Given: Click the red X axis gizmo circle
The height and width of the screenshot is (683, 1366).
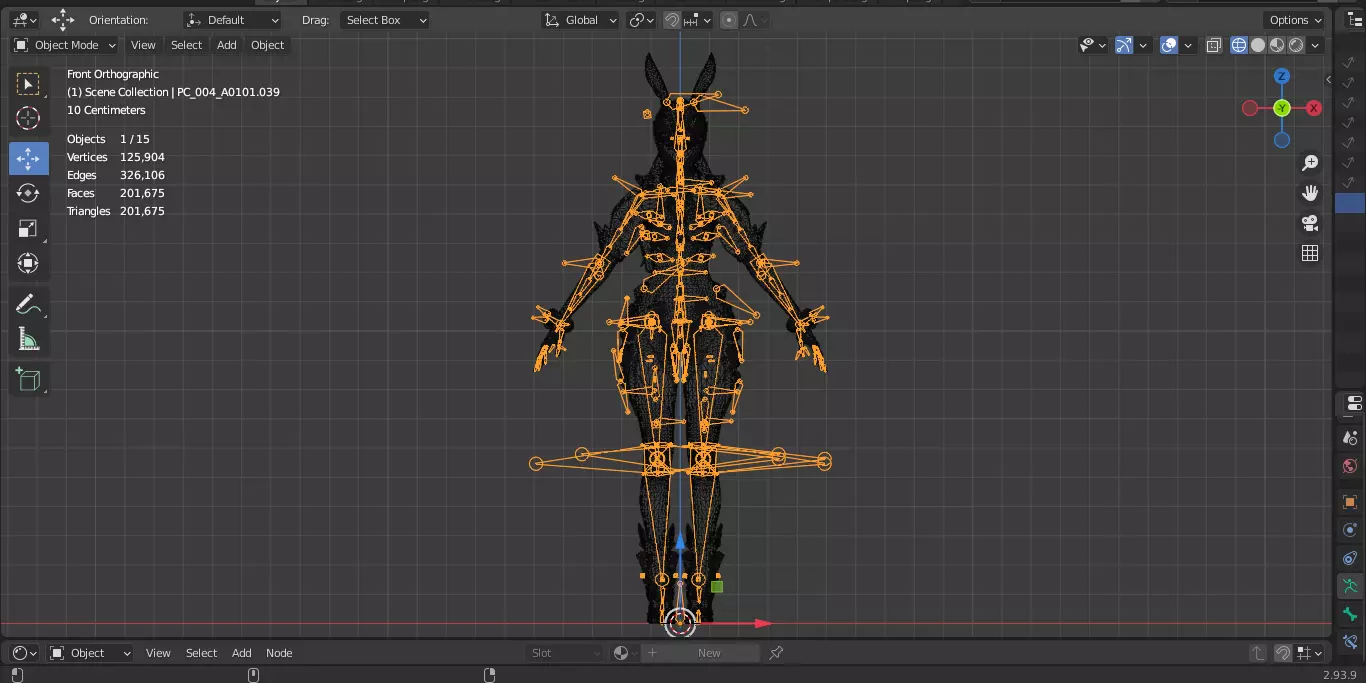Looking at the screenshot, I should pyautogui.click(x=1314, y=108).
